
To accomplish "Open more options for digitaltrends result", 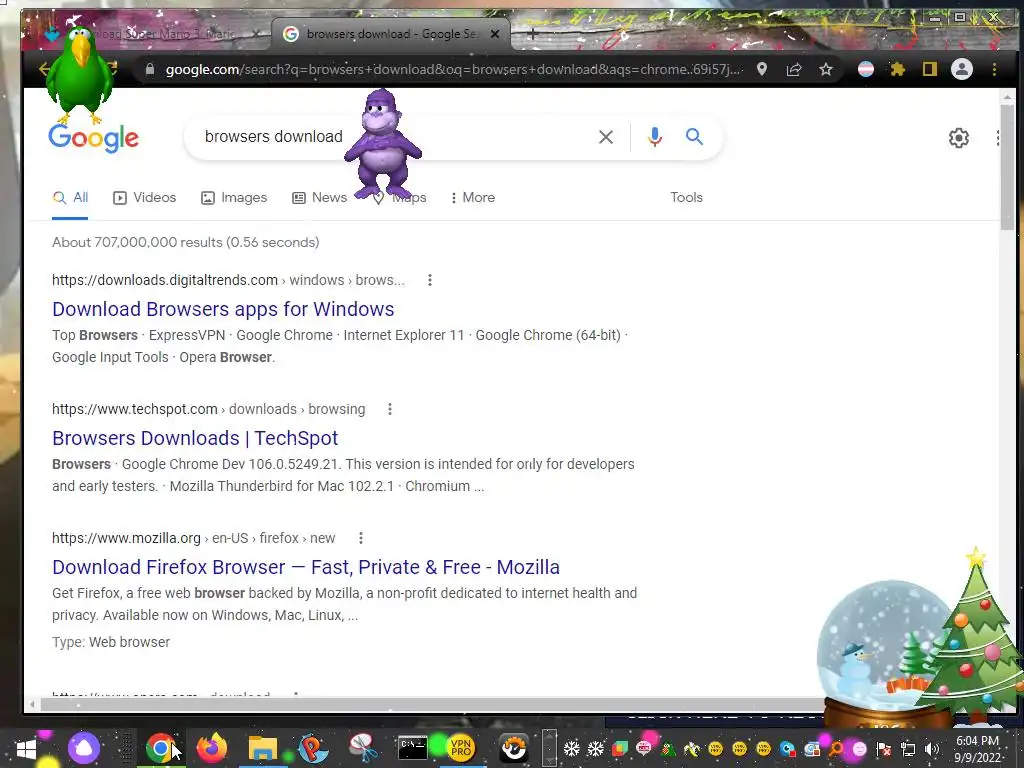I will [430, 280].
